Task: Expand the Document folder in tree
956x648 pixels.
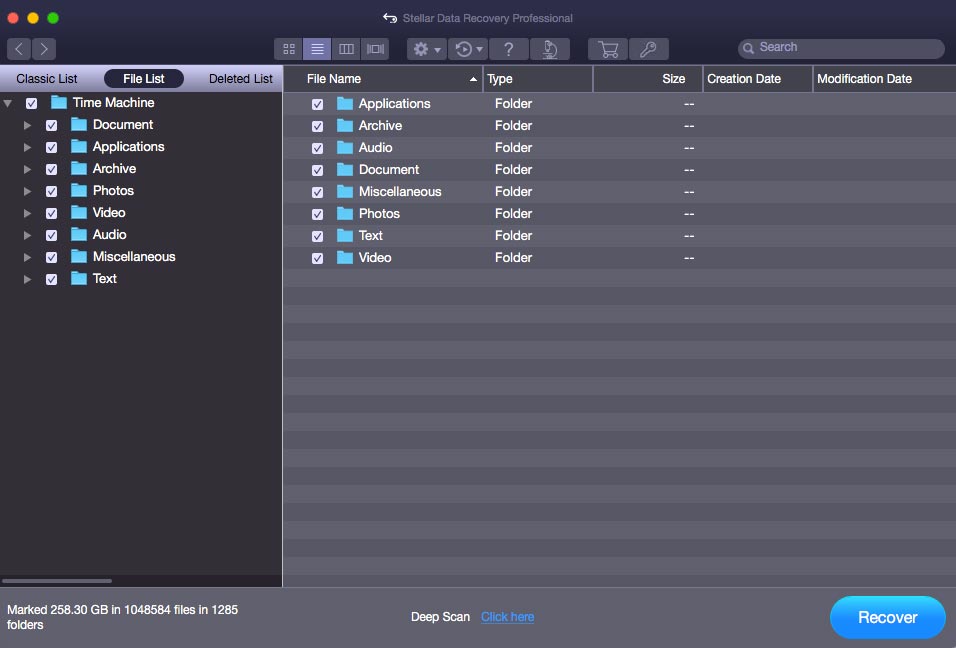Action: tap(28, 125)
